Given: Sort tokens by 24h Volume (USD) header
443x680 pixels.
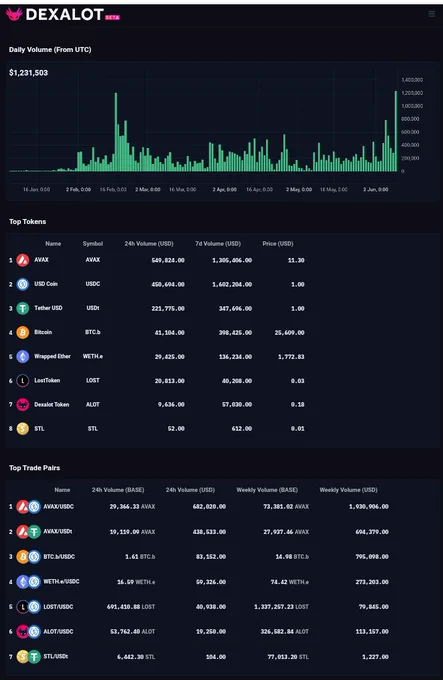Looking at the screenshot, I should pos(149,244).
